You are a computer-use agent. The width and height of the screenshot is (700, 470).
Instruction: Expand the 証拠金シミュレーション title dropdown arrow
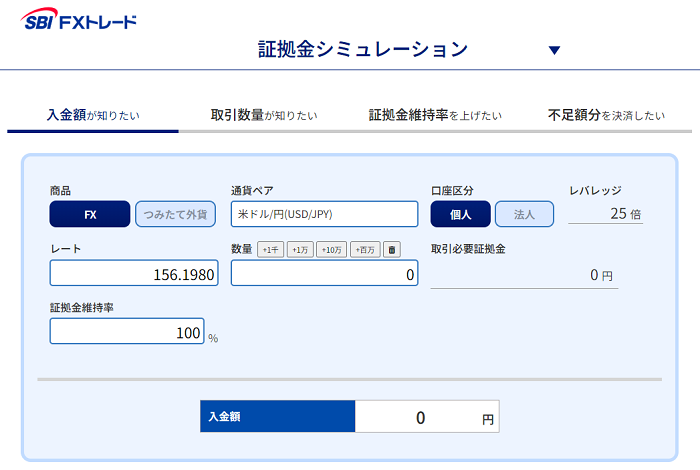[x=554, y=50]
